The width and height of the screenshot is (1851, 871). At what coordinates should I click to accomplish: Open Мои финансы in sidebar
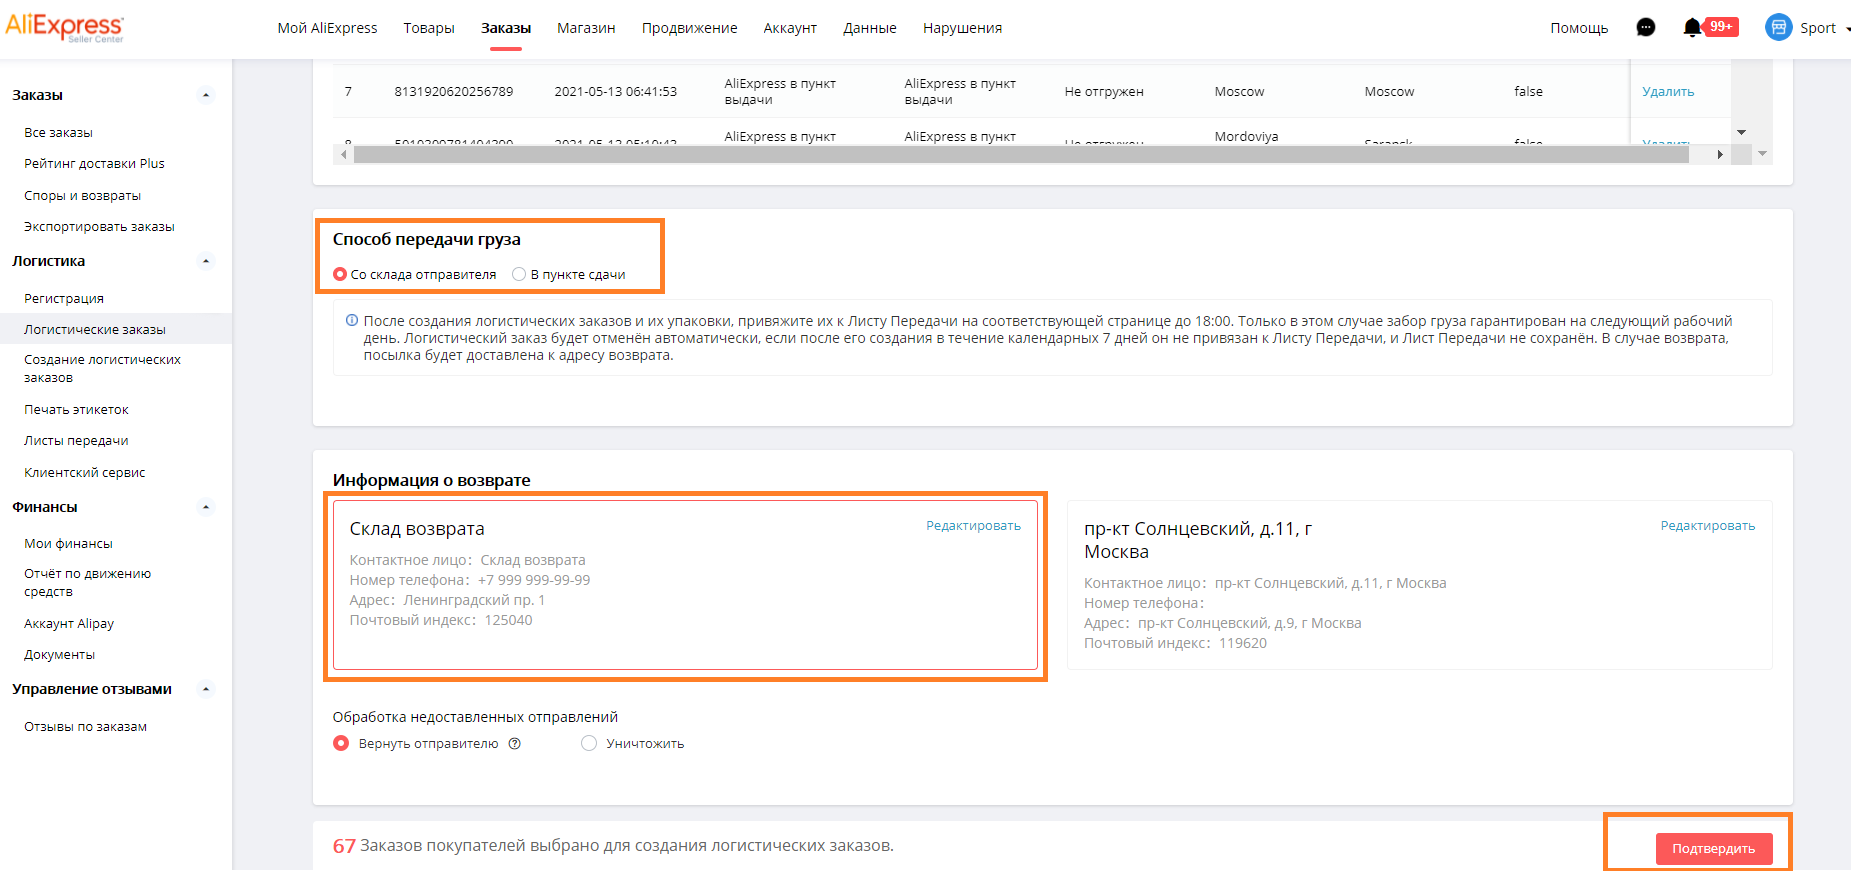coord(68,544)
